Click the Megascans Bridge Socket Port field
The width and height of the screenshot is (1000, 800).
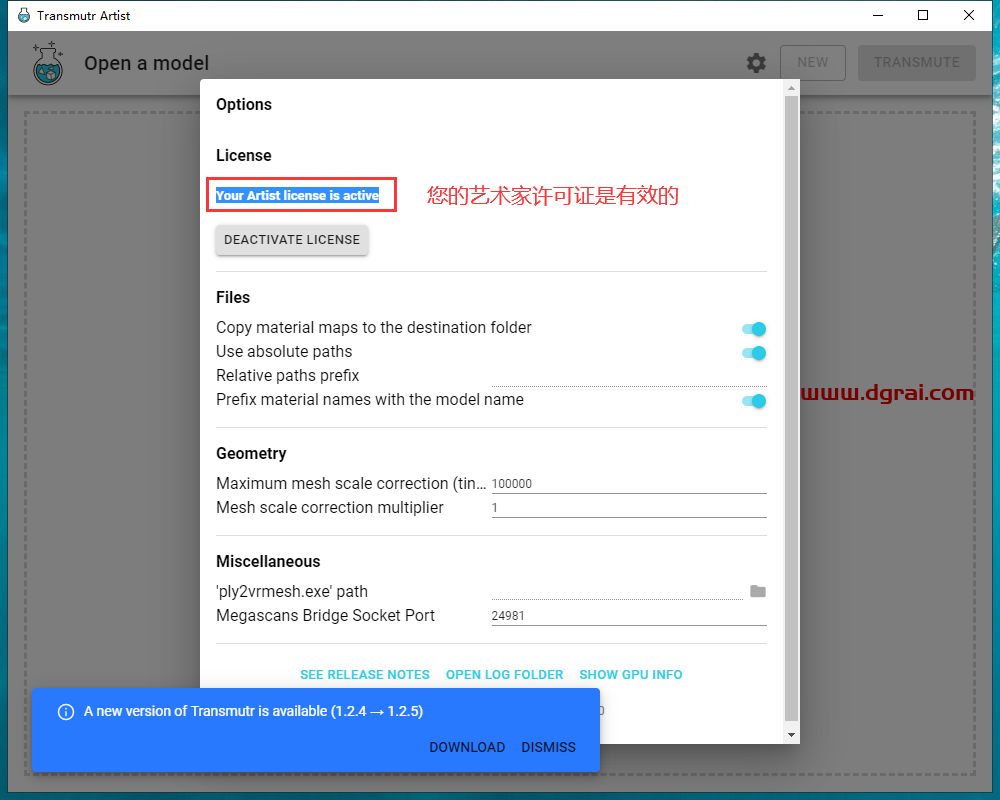[x=629, y=616]
